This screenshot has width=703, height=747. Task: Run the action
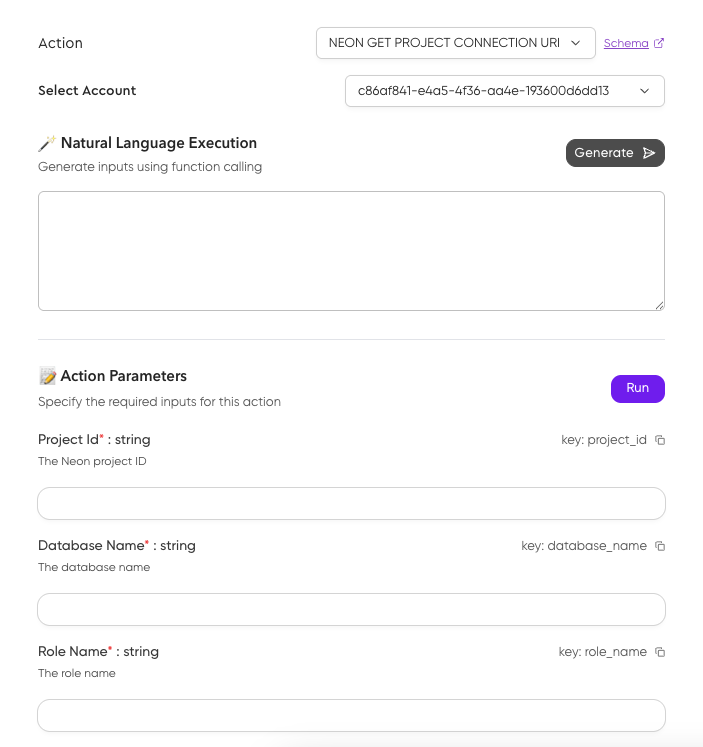[x=637, y=389]
